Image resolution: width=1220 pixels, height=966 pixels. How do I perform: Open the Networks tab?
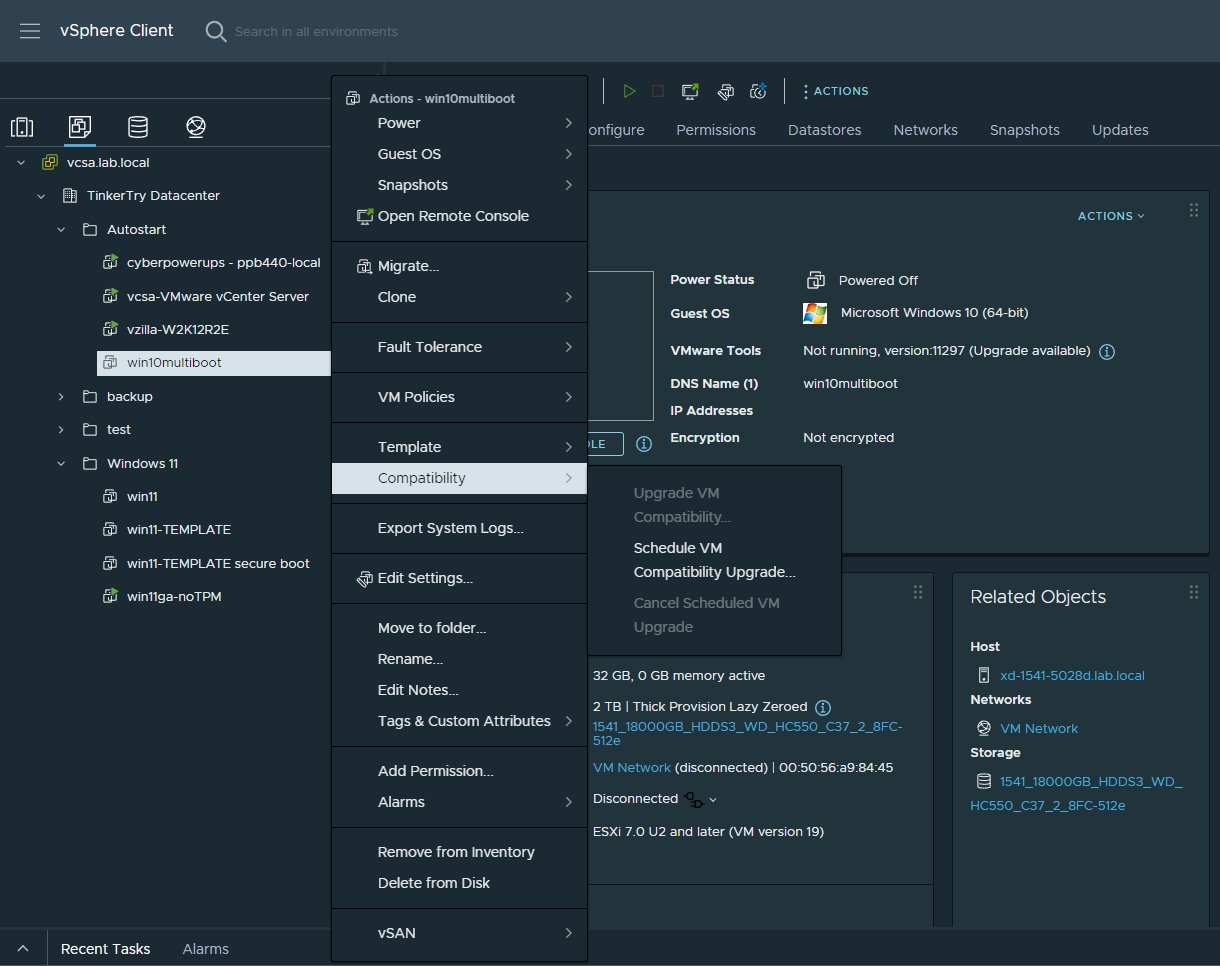926,130
